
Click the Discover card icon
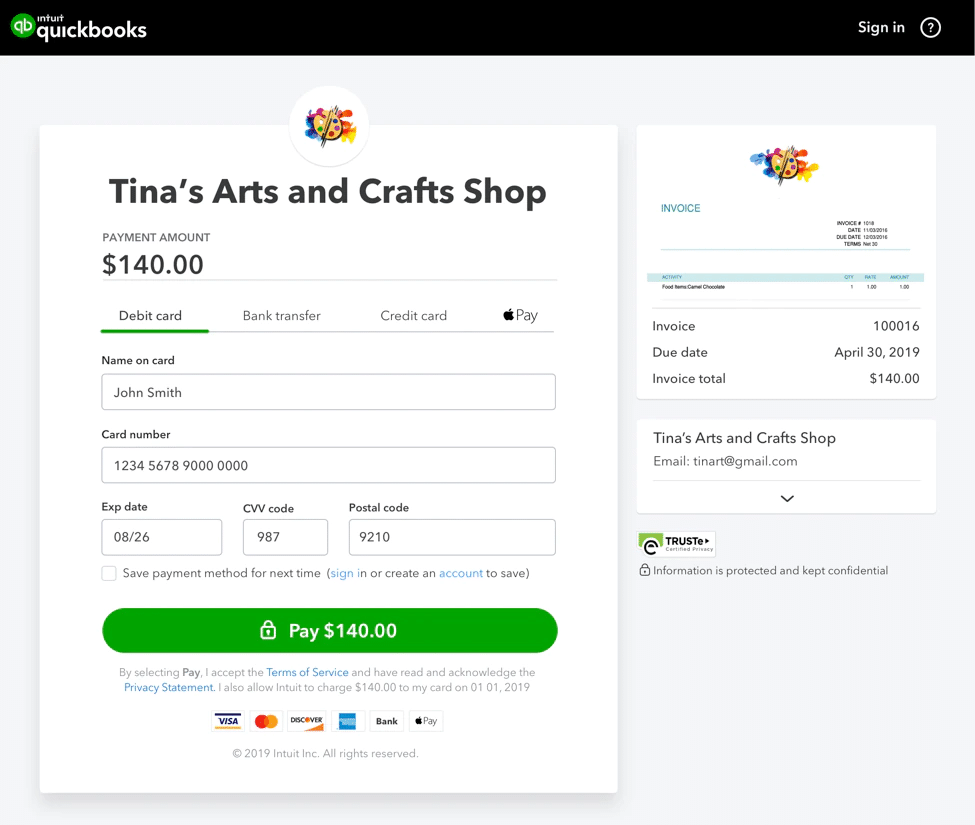[306, 720]
